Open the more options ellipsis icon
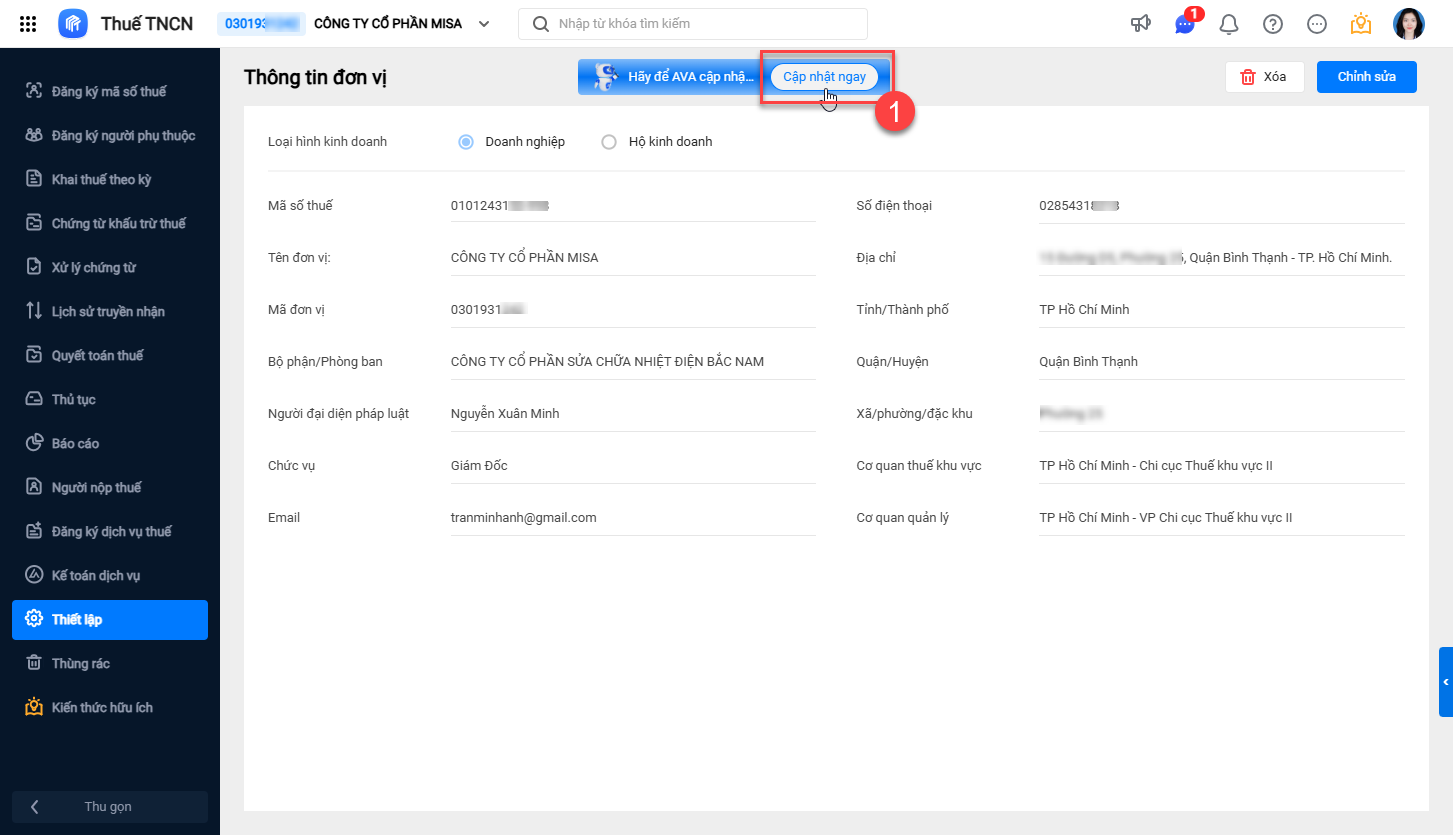 point(1317,24)
